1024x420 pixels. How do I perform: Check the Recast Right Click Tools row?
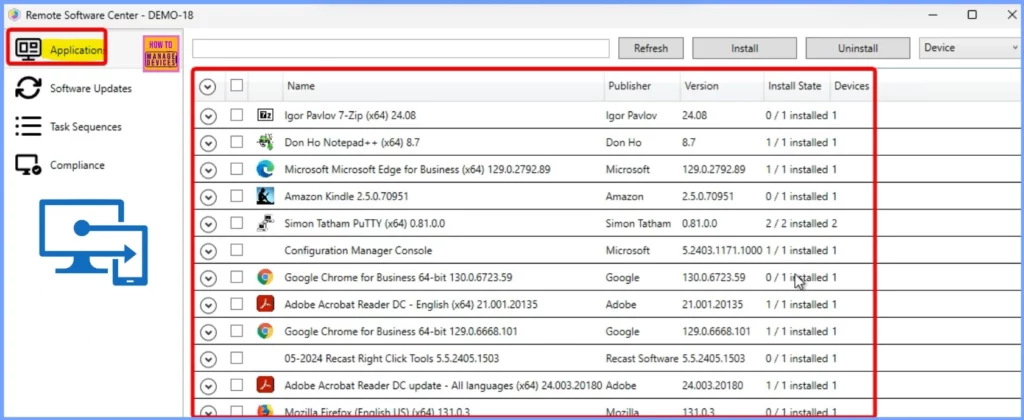coord(236,358)
